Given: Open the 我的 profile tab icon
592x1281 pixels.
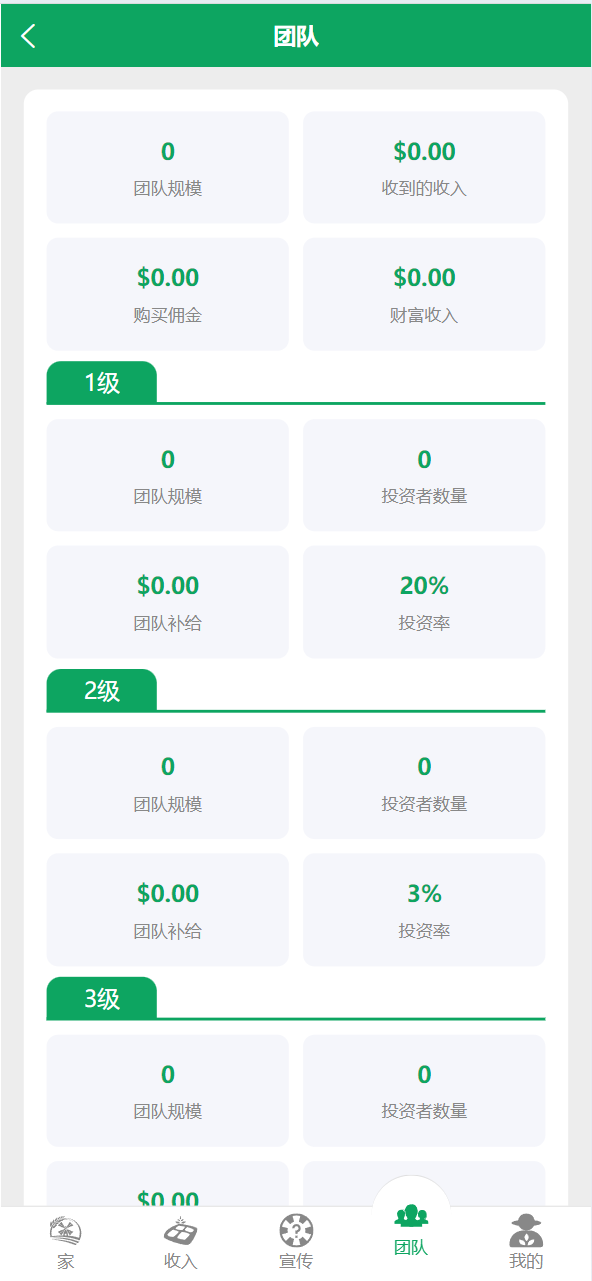Looking at the screenshot, I should pyautogui.click(x=526, y=1230).
